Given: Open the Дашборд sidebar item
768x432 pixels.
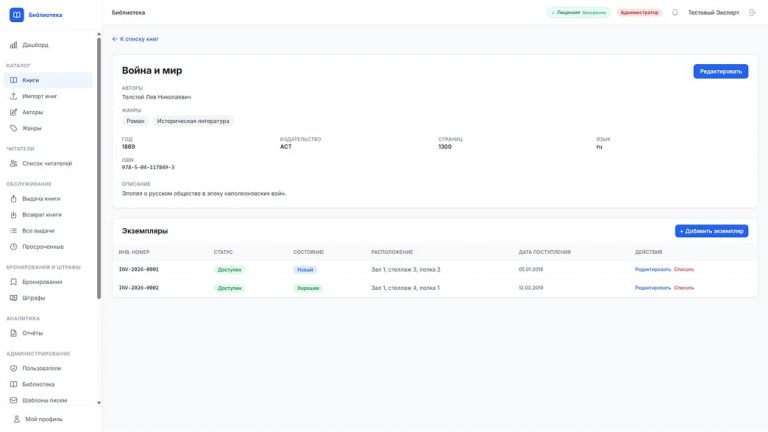Looking at the screenshot, I should click(48, 45).
